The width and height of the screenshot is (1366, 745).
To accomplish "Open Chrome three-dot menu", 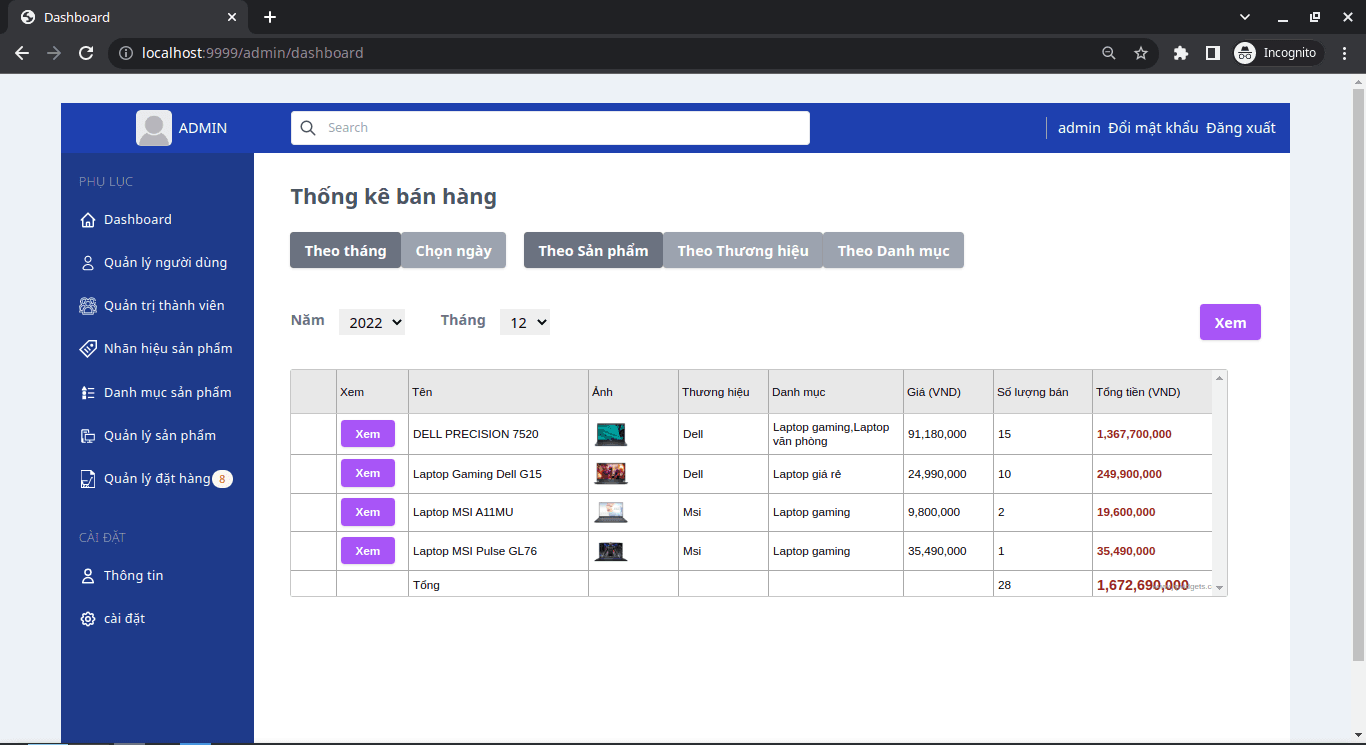I will click(x=1344, y=53).
